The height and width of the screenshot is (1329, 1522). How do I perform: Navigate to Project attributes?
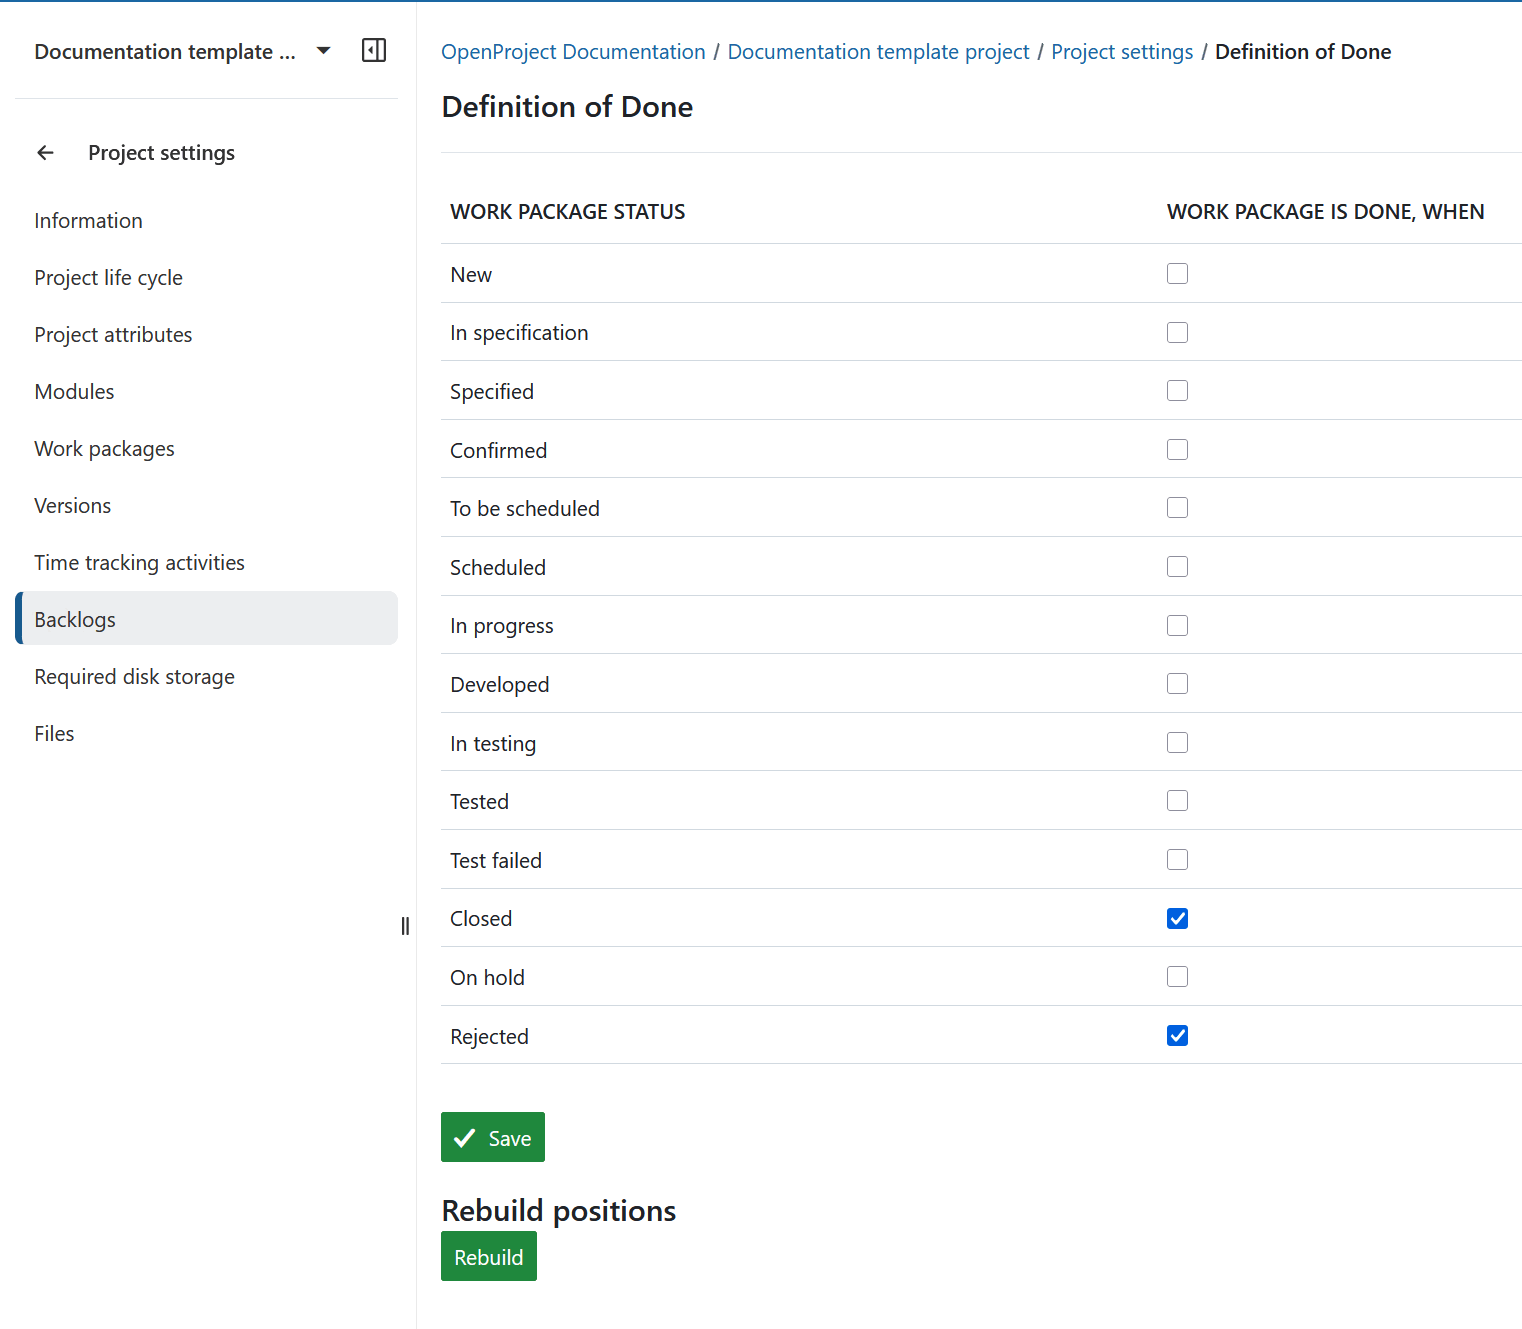(x=113, y=334)
